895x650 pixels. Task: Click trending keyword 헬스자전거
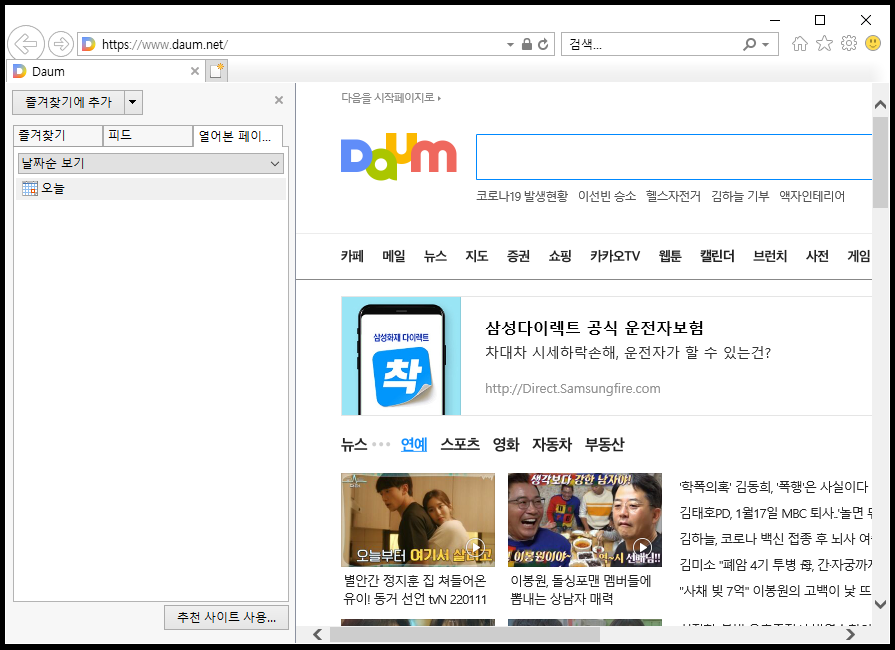click(x=673, y=196)
